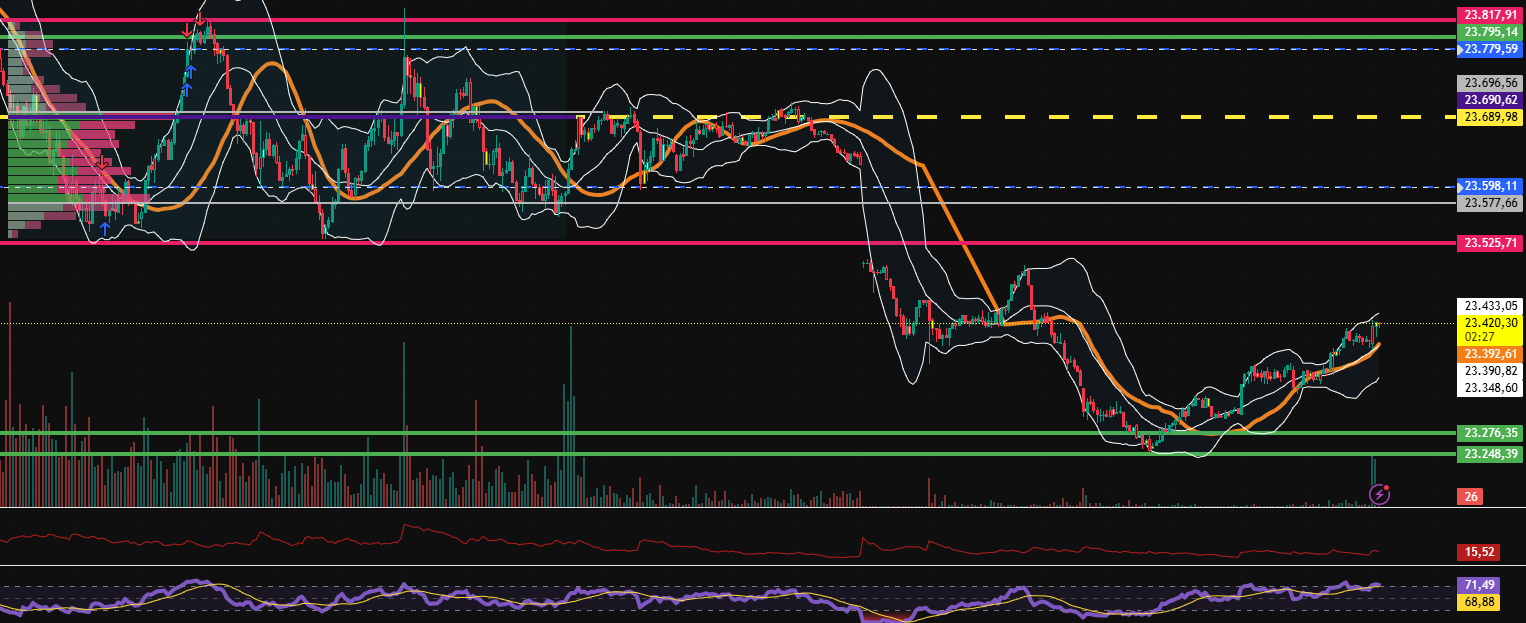
Task: Click the red 23.525,71 price label
Action: 1491,242
